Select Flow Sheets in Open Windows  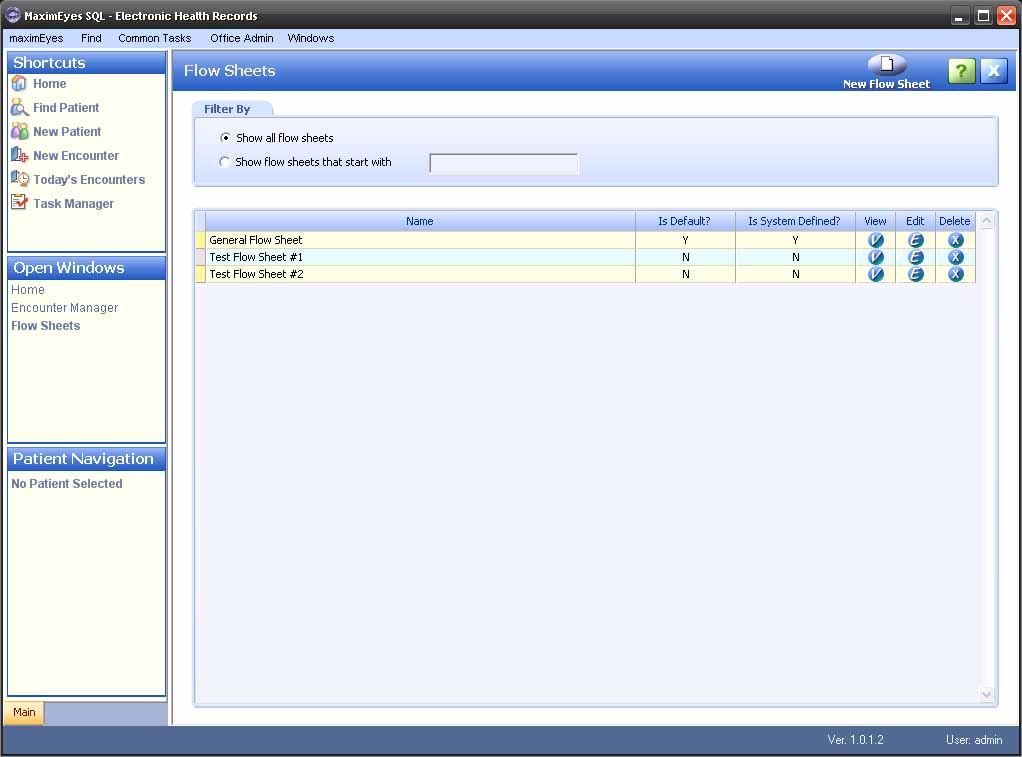pos(46,326)
